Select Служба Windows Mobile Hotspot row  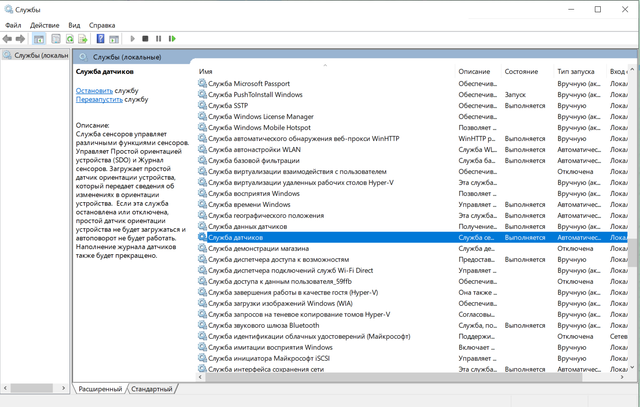[x=412, y=127]
